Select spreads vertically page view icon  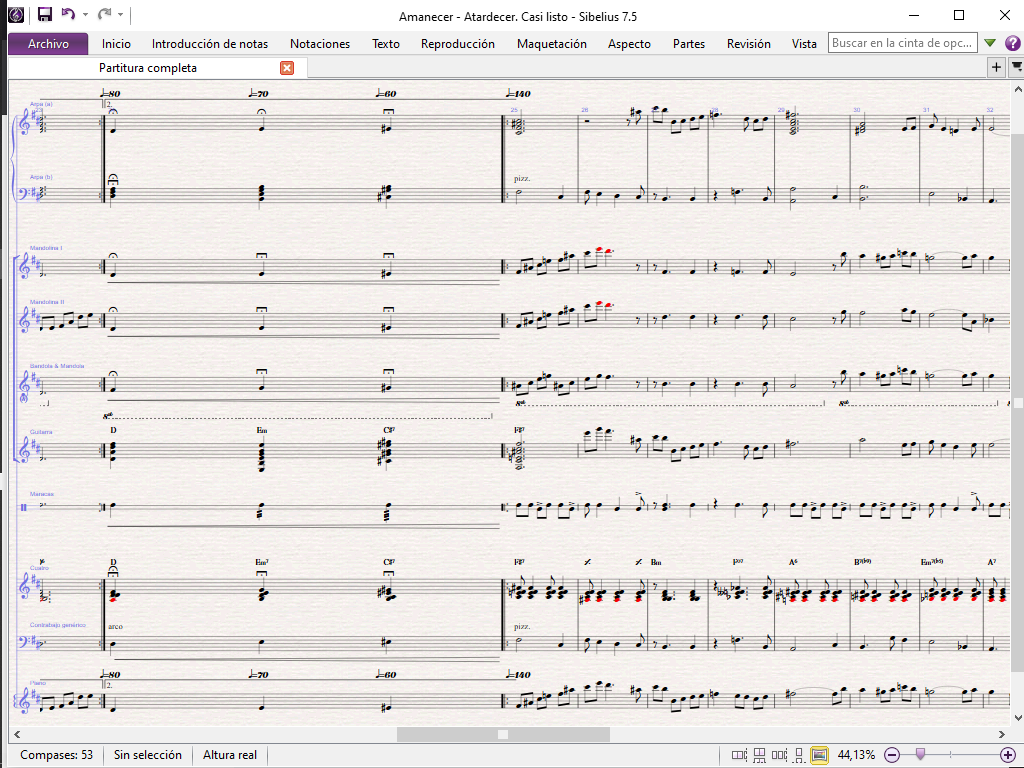click(759, 755)
